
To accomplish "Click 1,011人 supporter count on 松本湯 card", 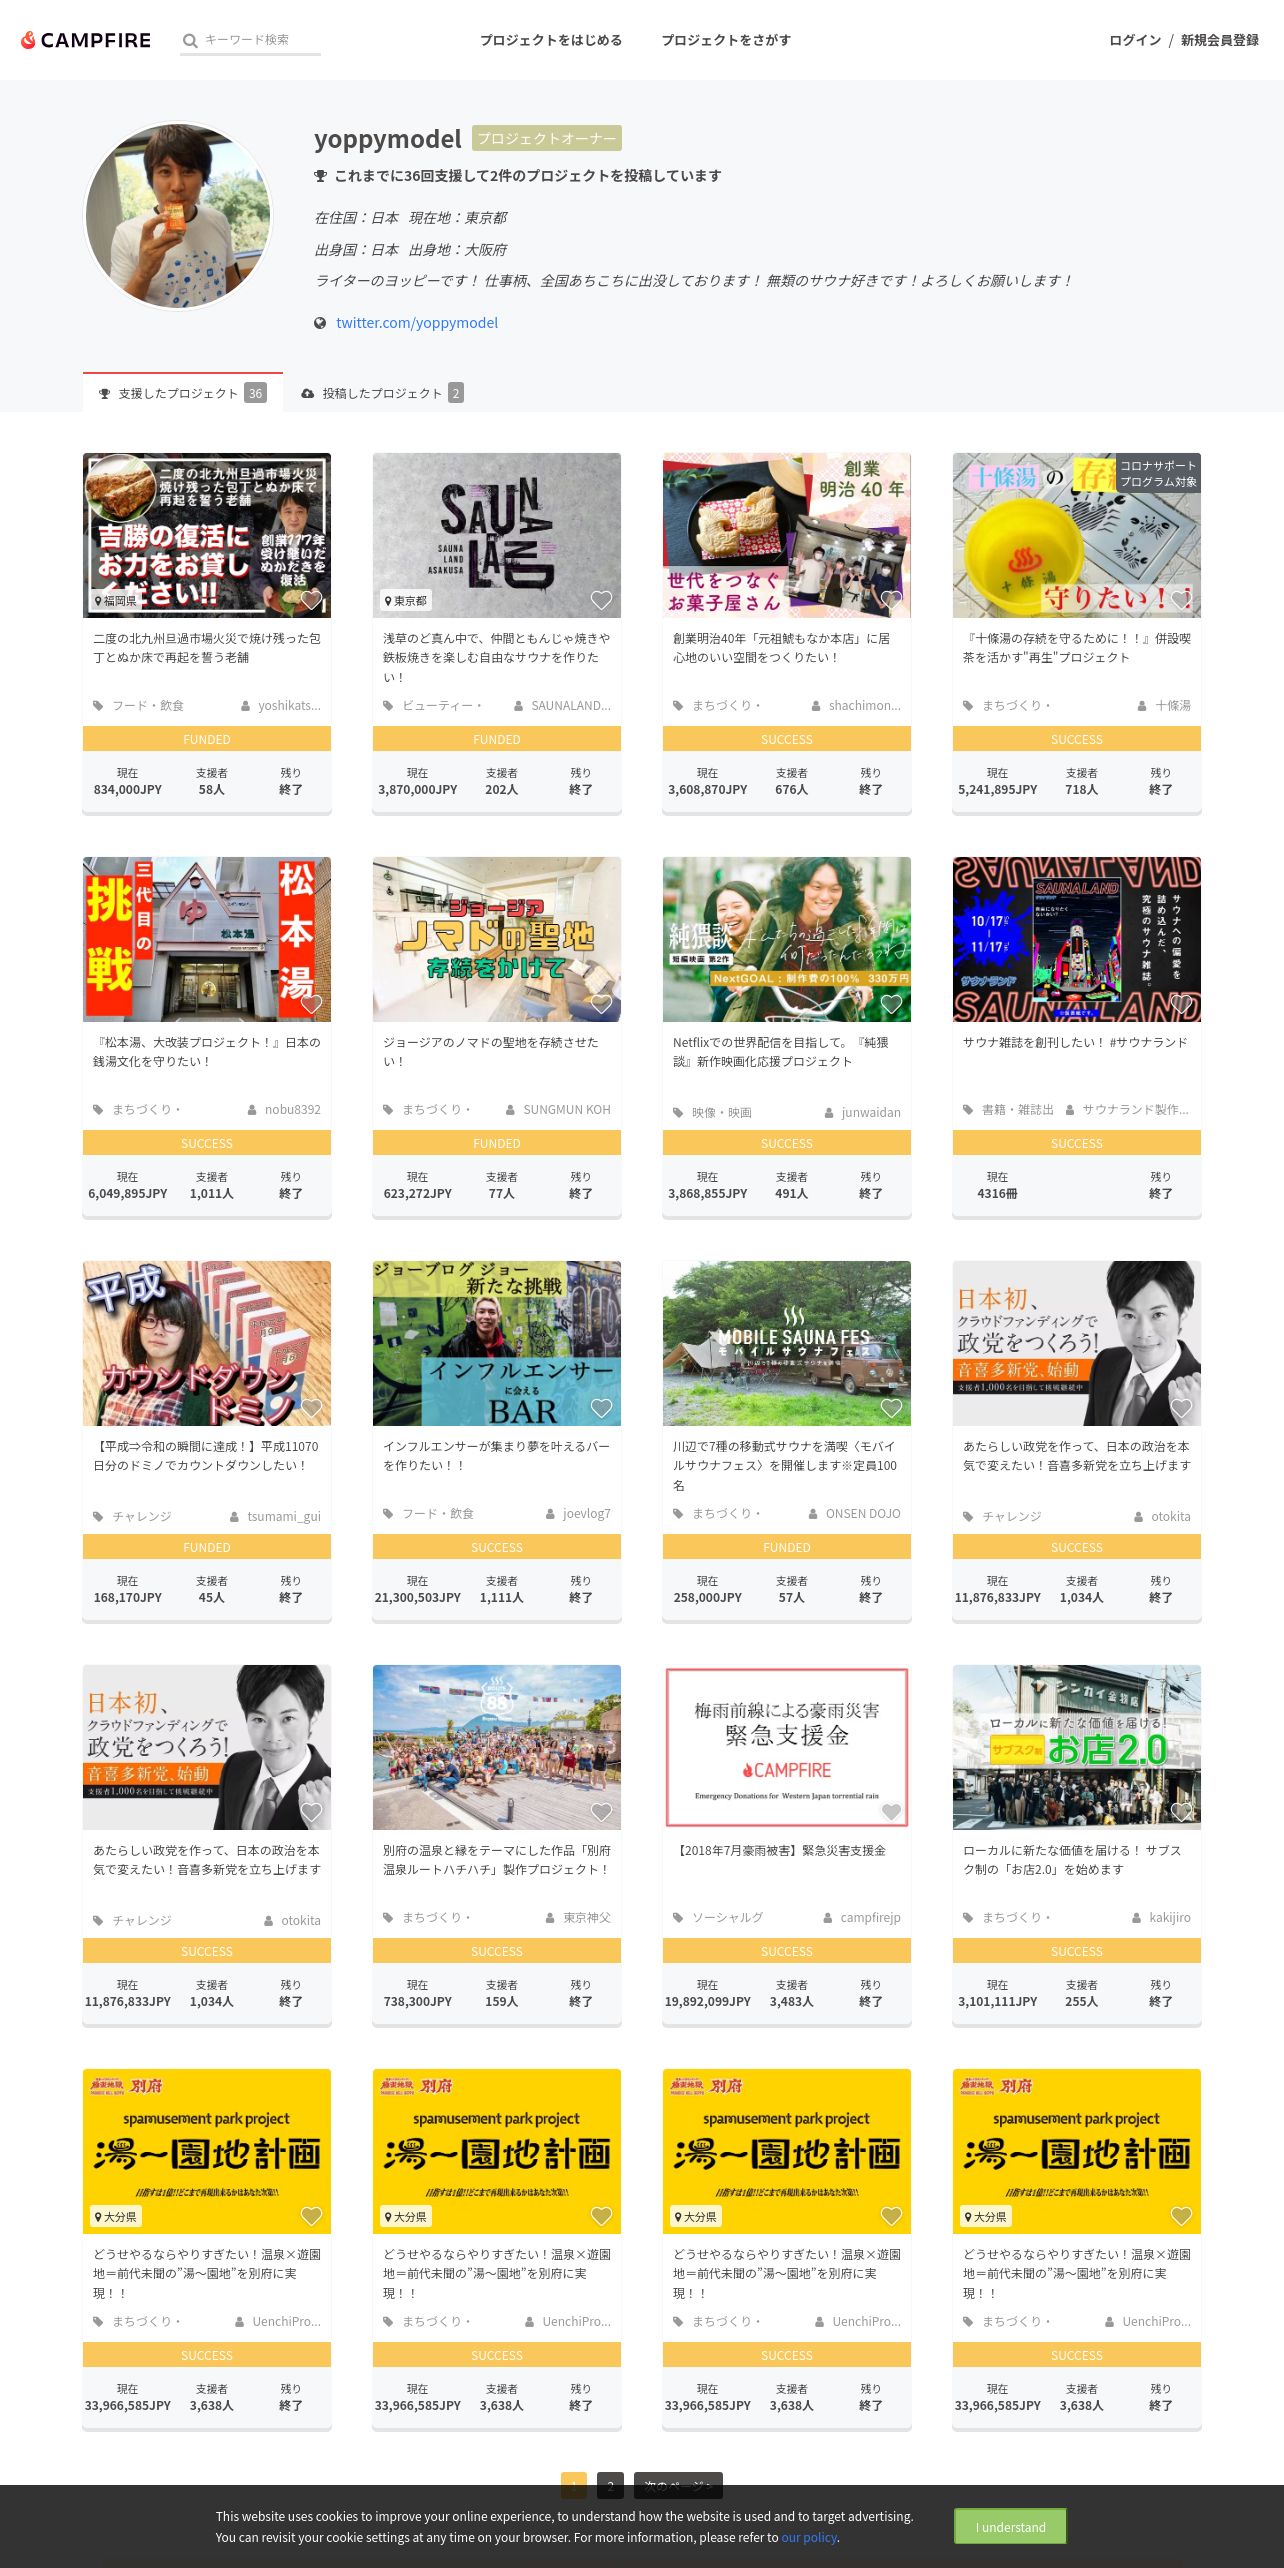I will [x=212, y=1194].
